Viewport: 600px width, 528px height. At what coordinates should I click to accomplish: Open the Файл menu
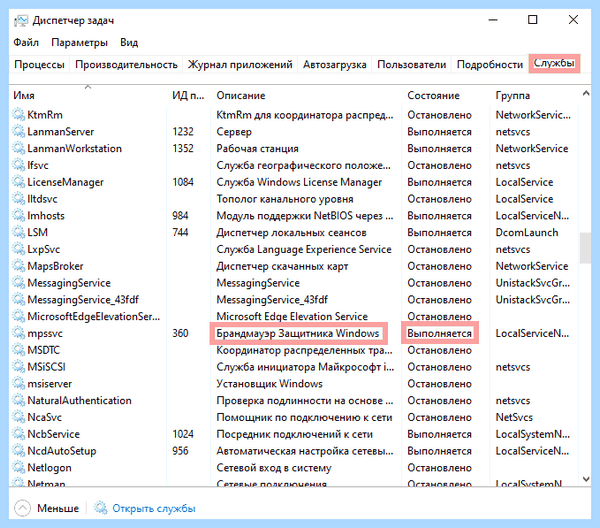coord(26,42)
